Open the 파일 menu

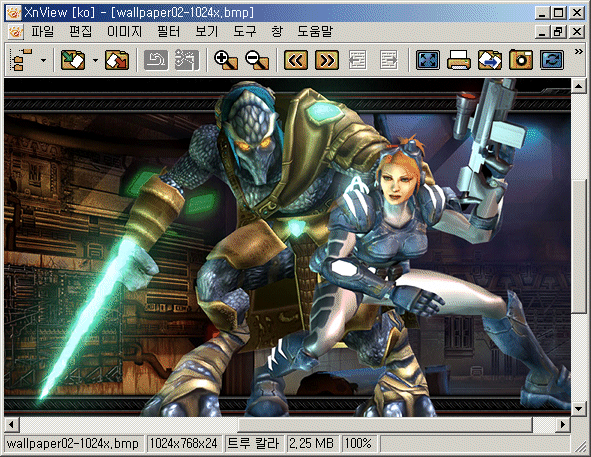tap(43, 31)
